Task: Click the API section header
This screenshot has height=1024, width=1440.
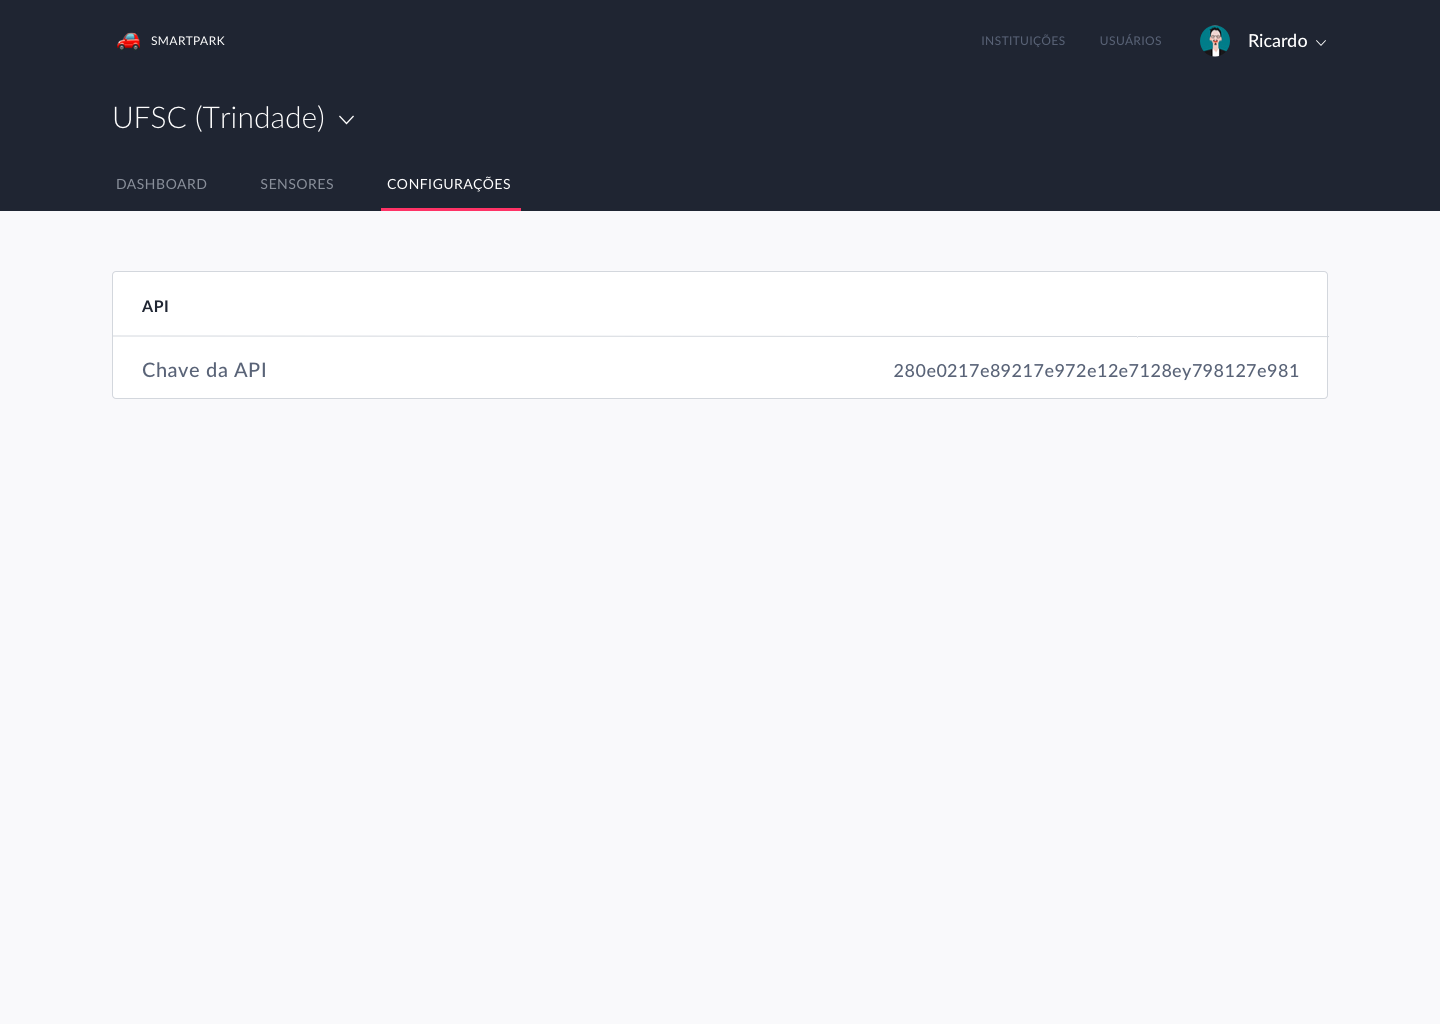Action: 155,306
